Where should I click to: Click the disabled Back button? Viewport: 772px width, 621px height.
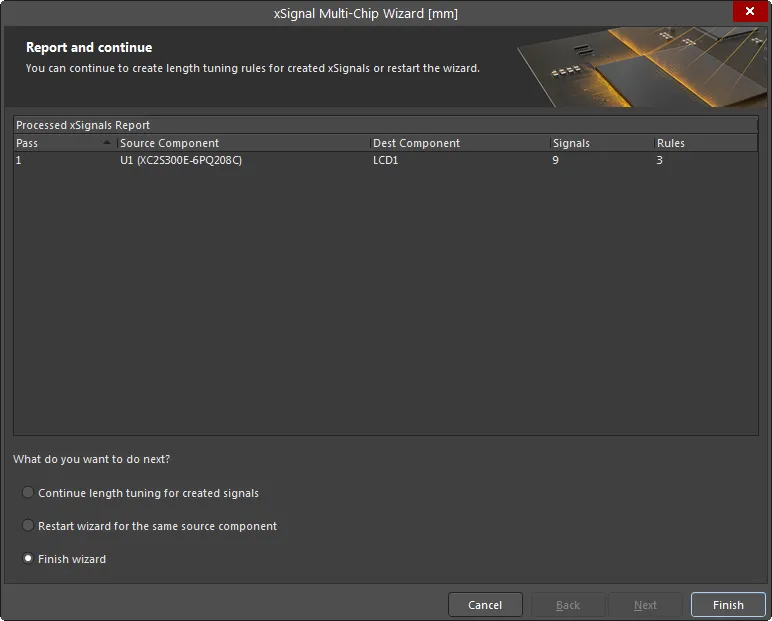pyautogui.click(x=568, y=605)
